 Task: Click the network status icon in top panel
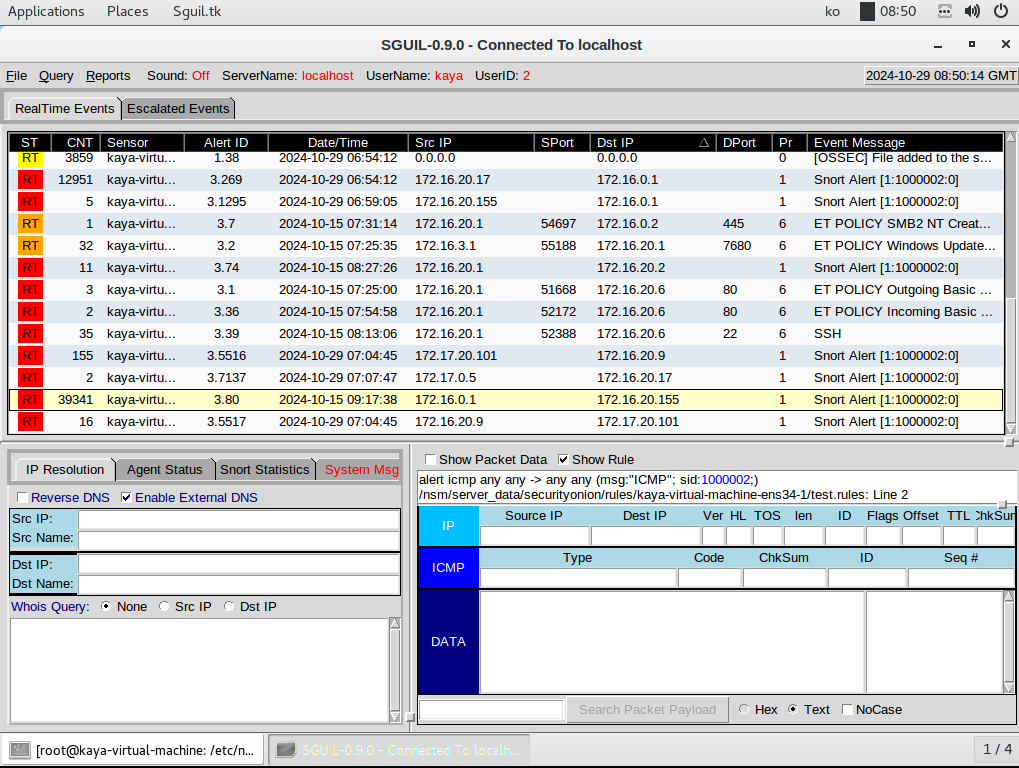(x=944, y=11)
